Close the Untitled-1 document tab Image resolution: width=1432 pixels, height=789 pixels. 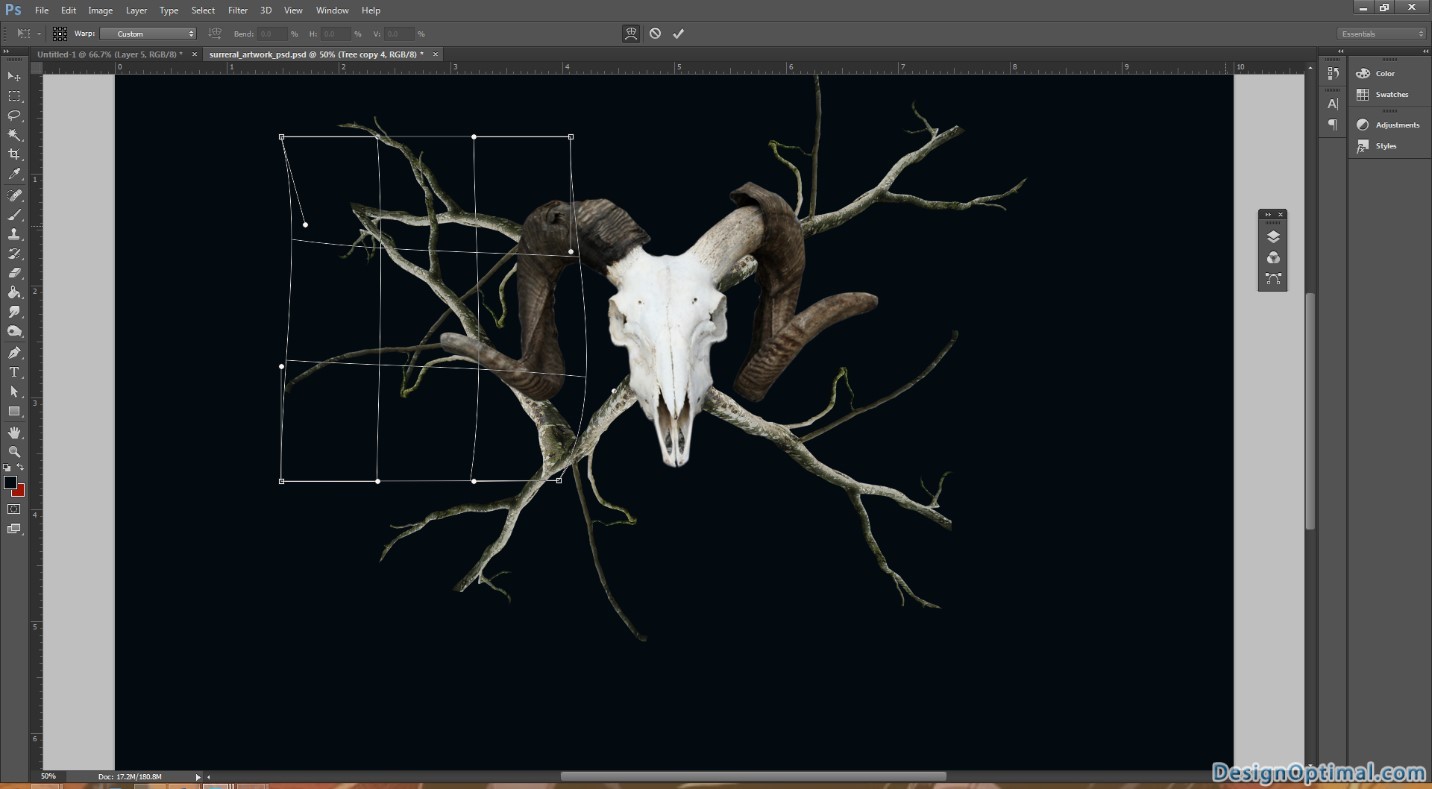pyautogui.click(x=196, y=54)
